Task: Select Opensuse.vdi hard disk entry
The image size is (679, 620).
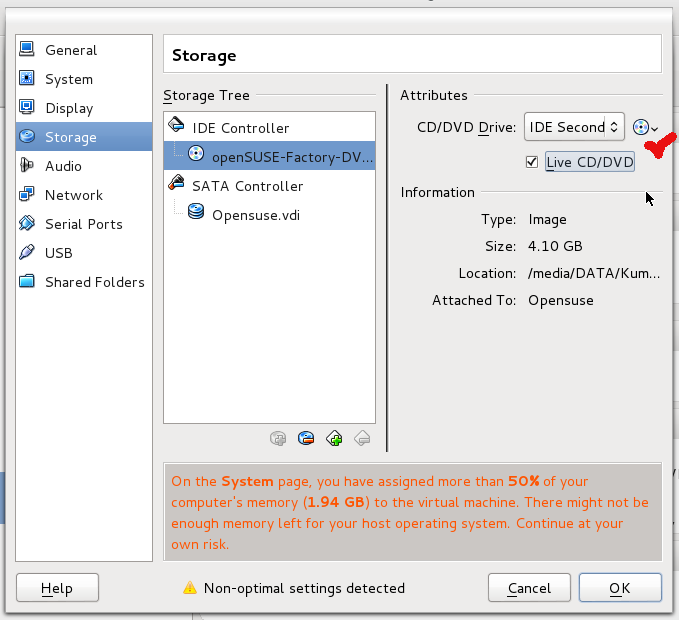Action: click(269, 214)
